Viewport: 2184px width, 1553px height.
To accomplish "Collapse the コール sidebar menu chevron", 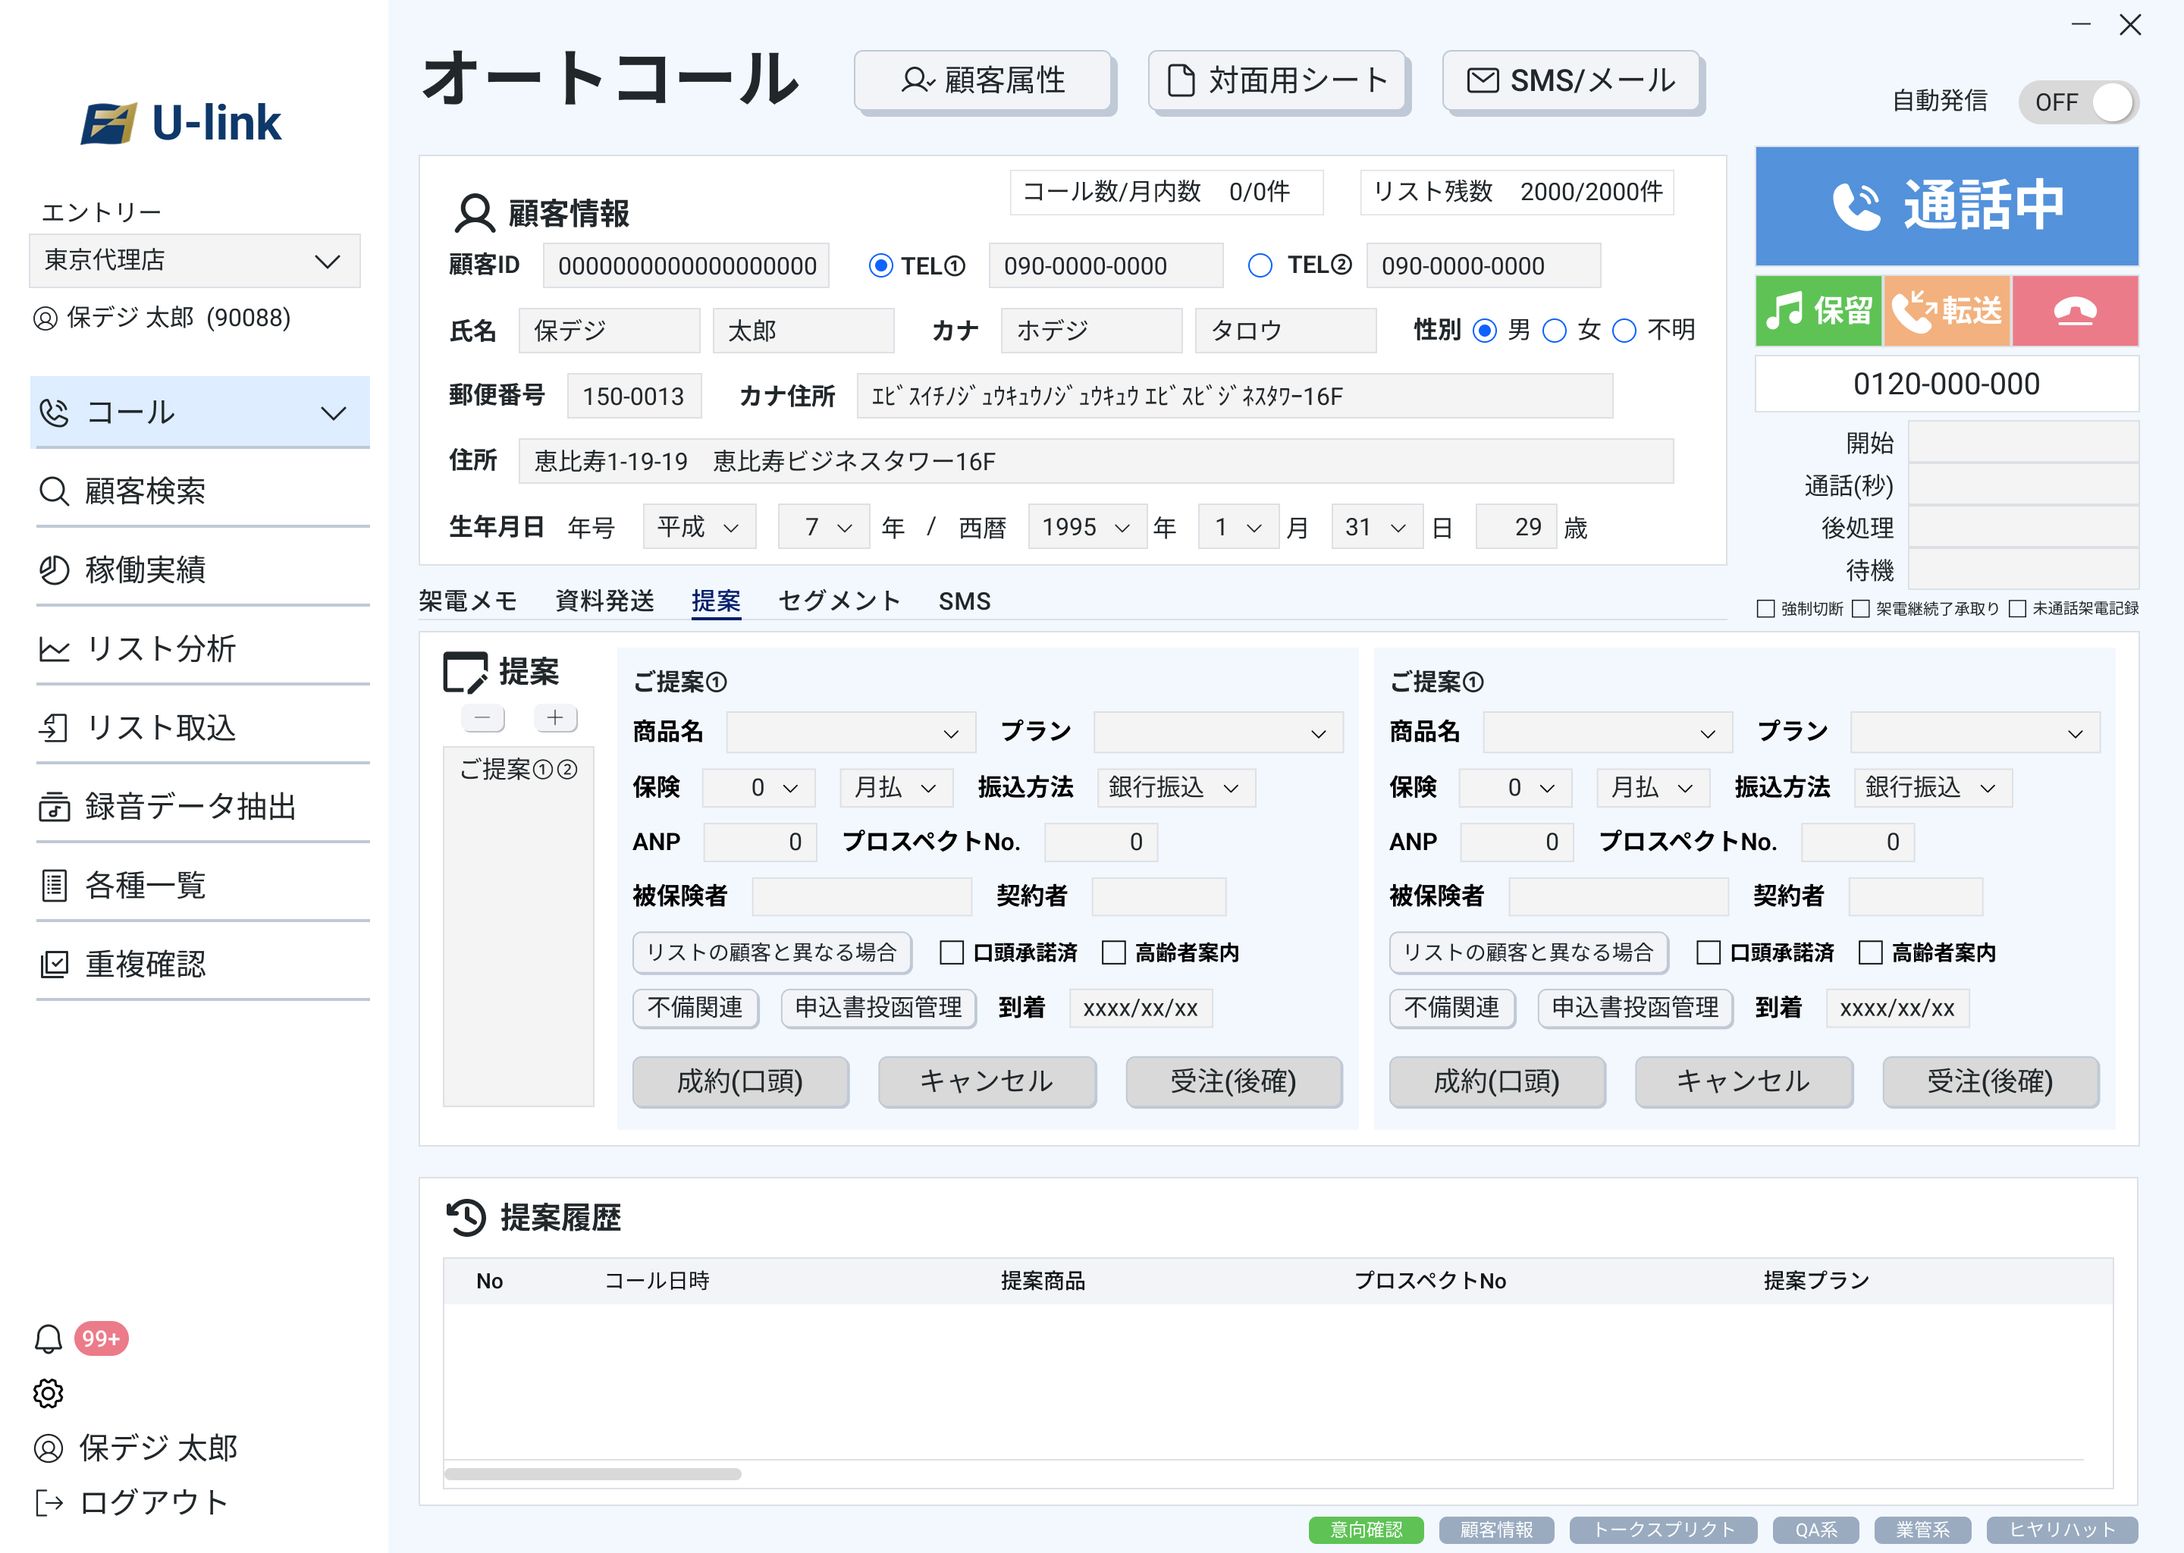I will tap(333, 412).
